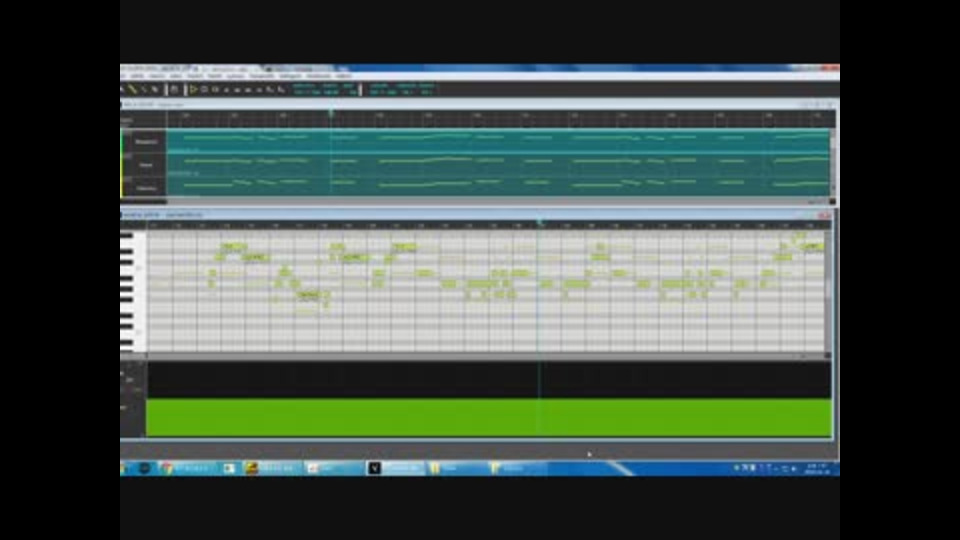This screenshot has height=540, width=960.
Task: Select the Eraser tool in toolbar
Action: tap(155, 89)
